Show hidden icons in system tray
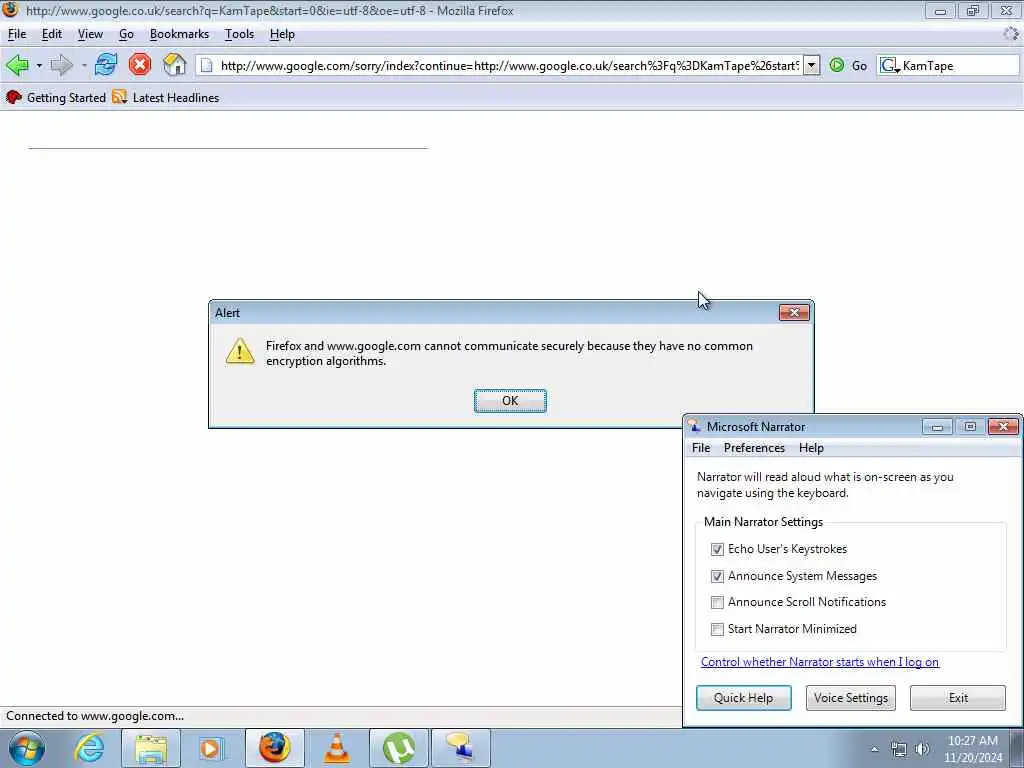 (x=874, y=750)
